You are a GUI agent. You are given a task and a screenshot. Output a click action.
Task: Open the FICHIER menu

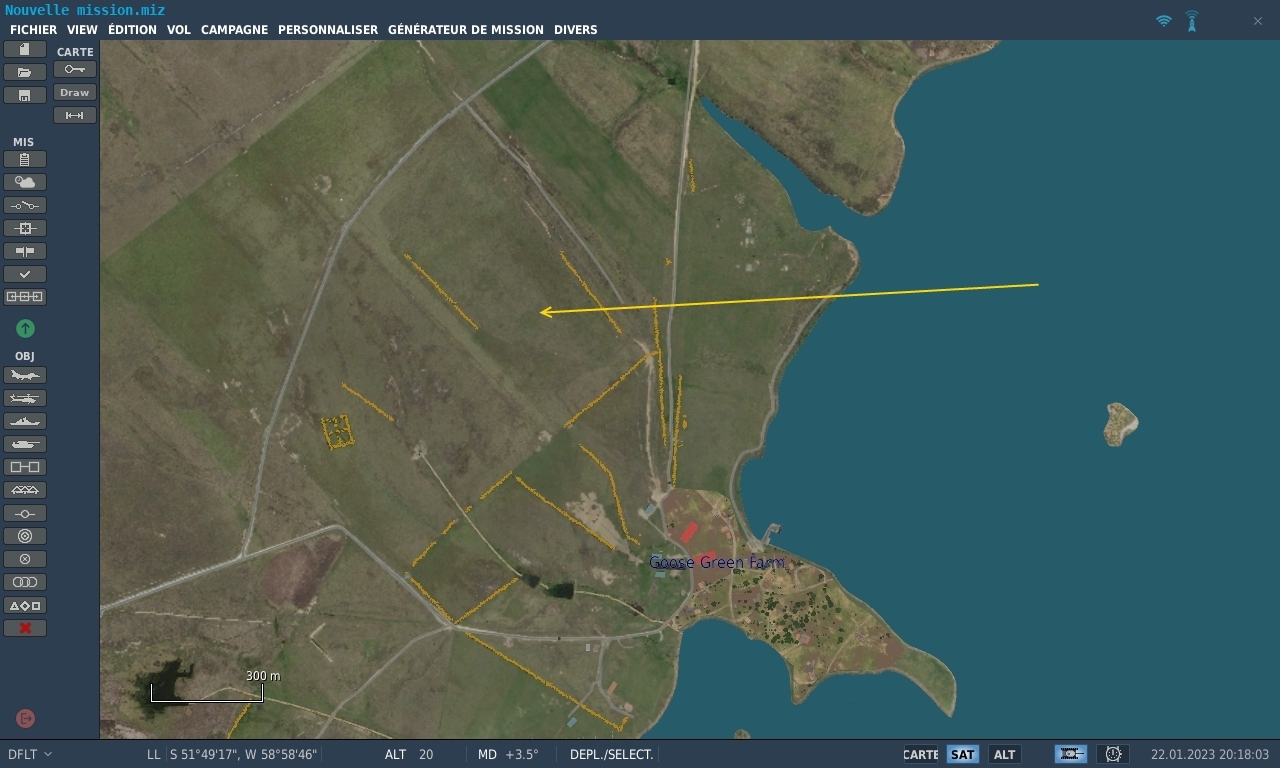34,30
